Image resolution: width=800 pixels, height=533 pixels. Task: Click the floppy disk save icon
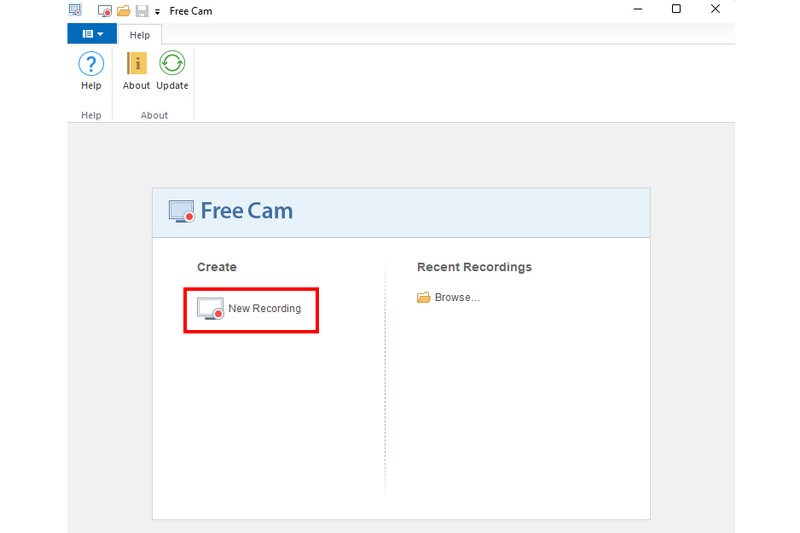click(142, 11)
